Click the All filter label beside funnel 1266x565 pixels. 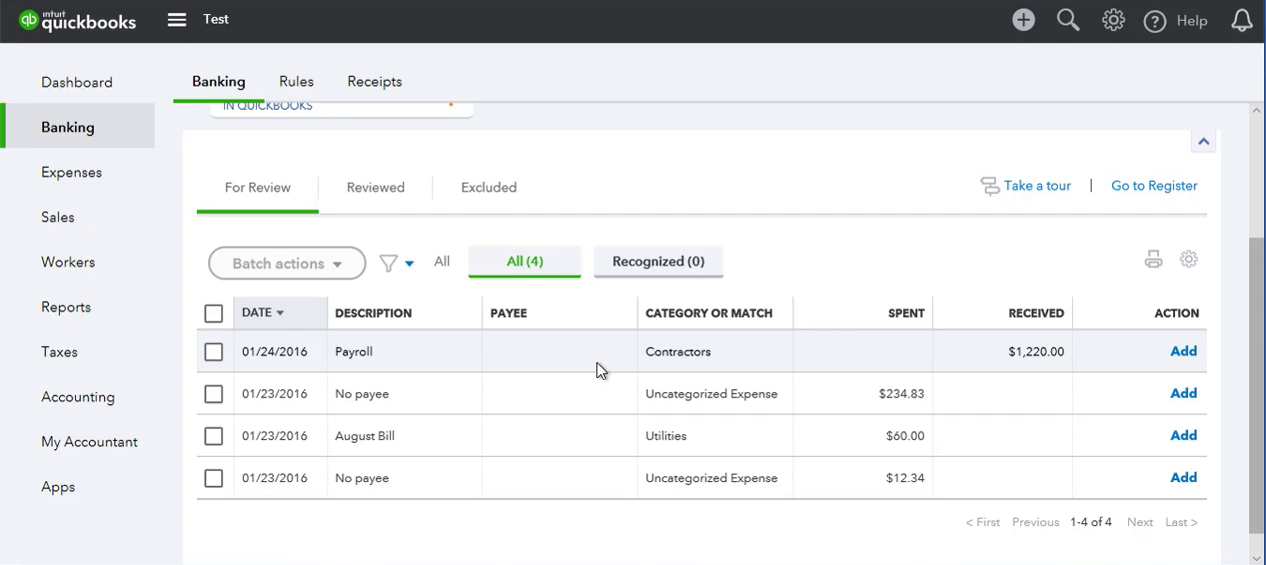(442, 261)
